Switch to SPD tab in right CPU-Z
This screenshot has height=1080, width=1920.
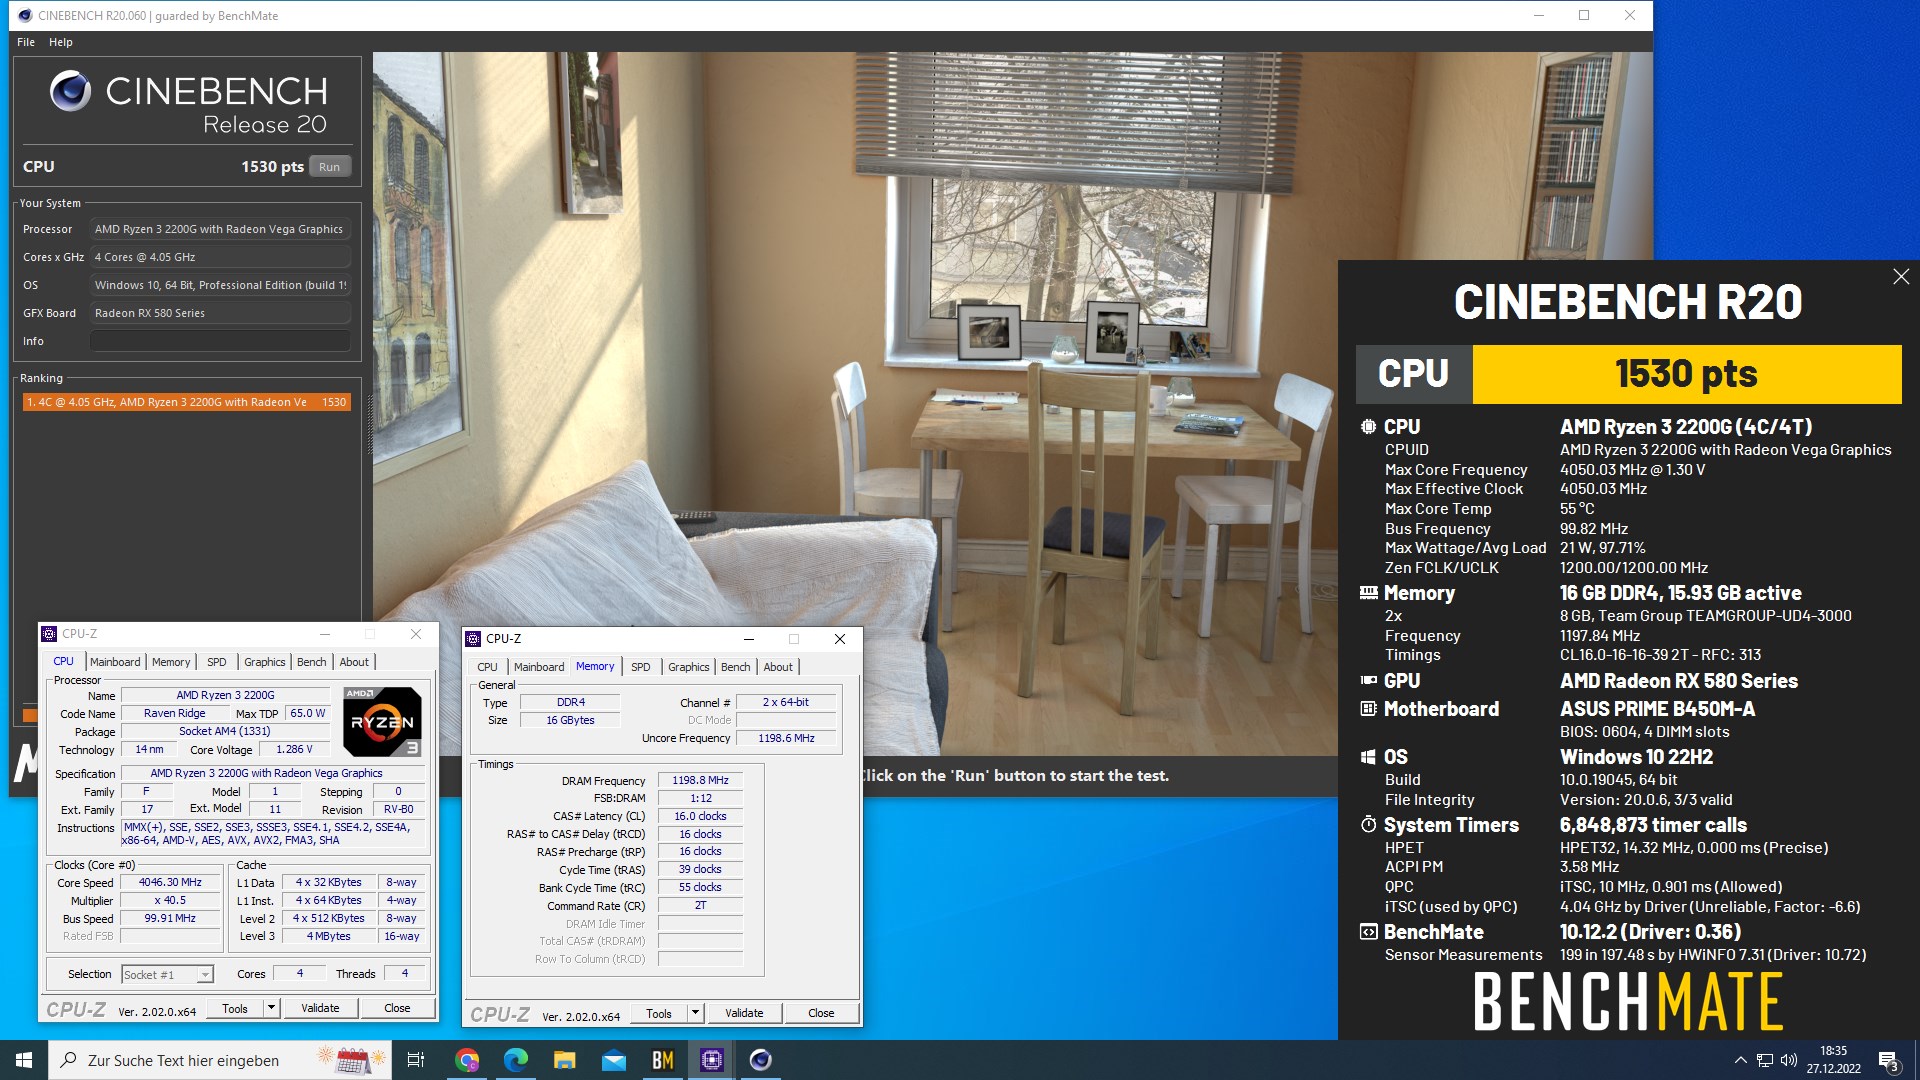tap(641, 667)
